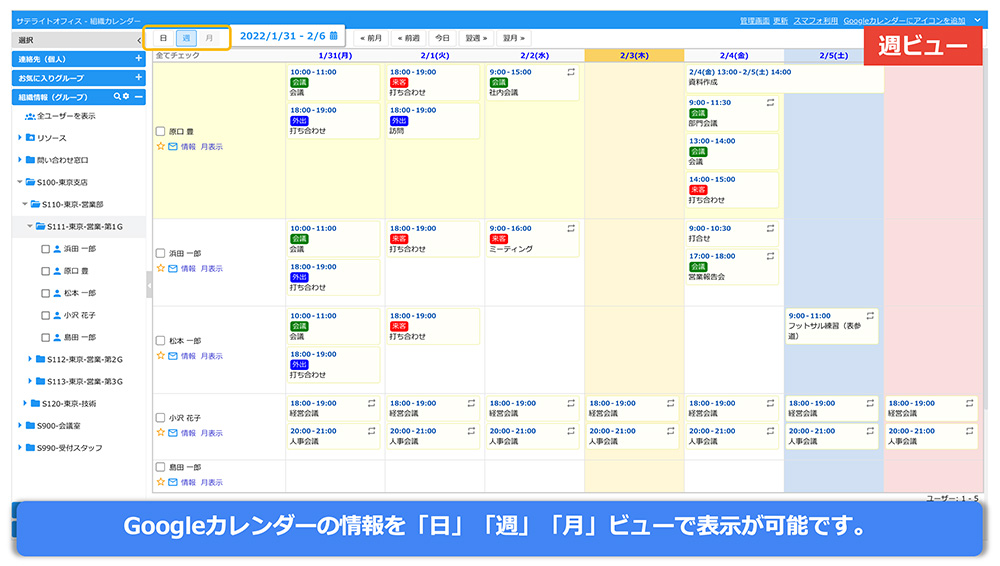Image resolution: width=1000 pixels, height=566 pixels.
Task: Star 松本 一郎 as favorite
Action: [161, 356]
